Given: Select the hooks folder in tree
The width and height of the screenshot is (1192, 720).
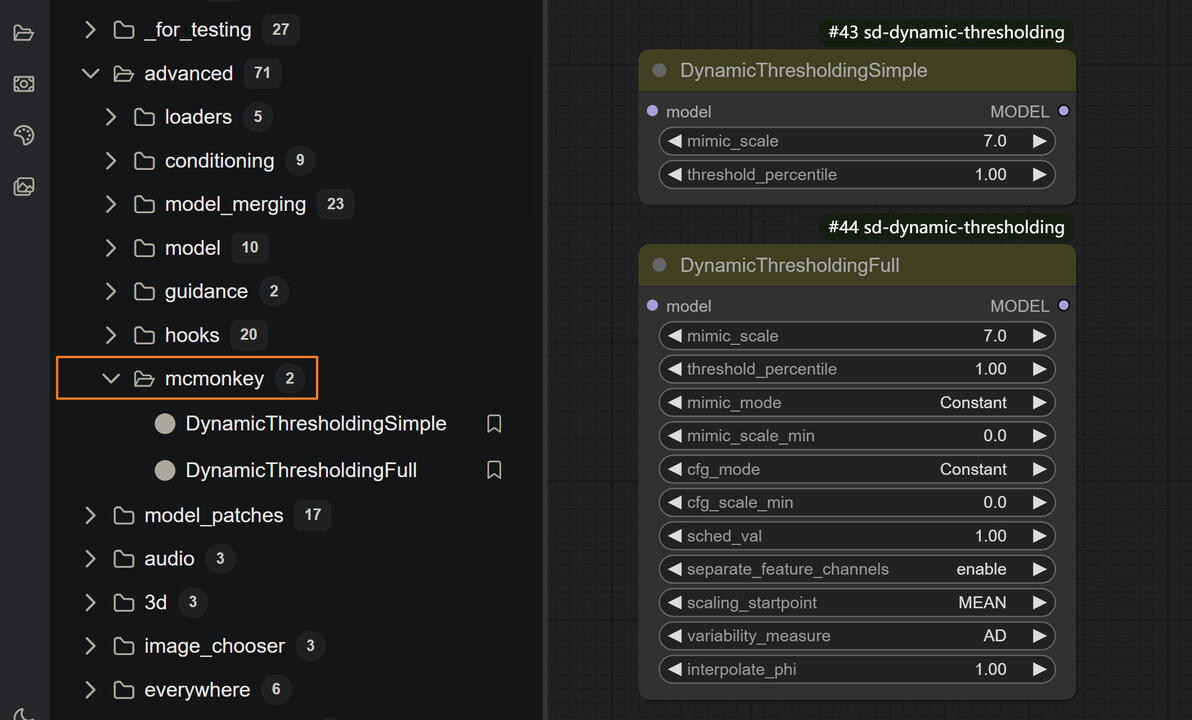Looking at the screenshot, I should pos(191,335).
